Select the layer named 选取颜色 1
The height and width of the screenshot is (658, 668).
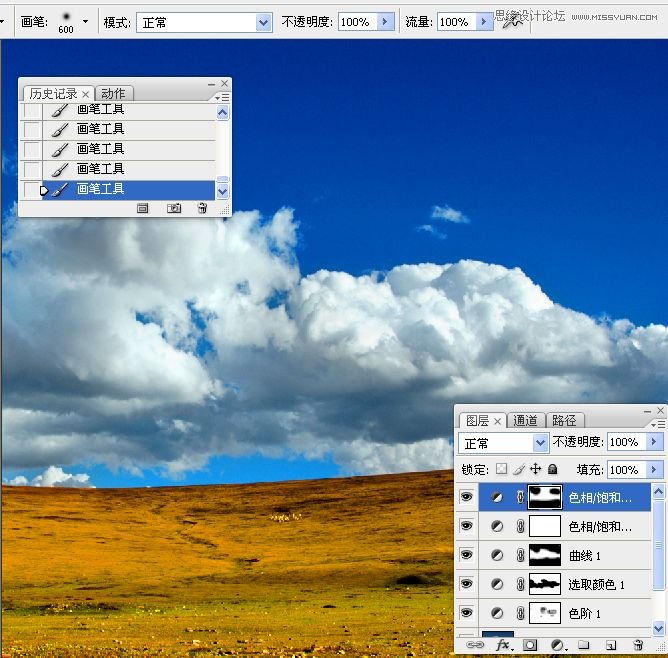[x=596, y=584]
